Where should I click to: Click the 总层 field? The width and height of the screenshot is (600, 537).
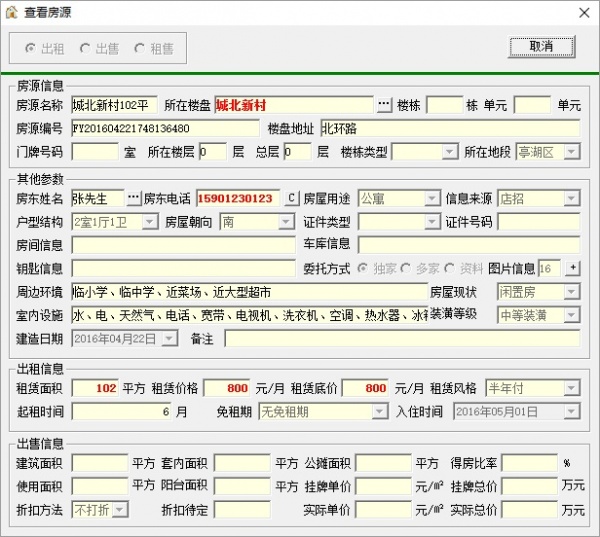pos(297,152)
